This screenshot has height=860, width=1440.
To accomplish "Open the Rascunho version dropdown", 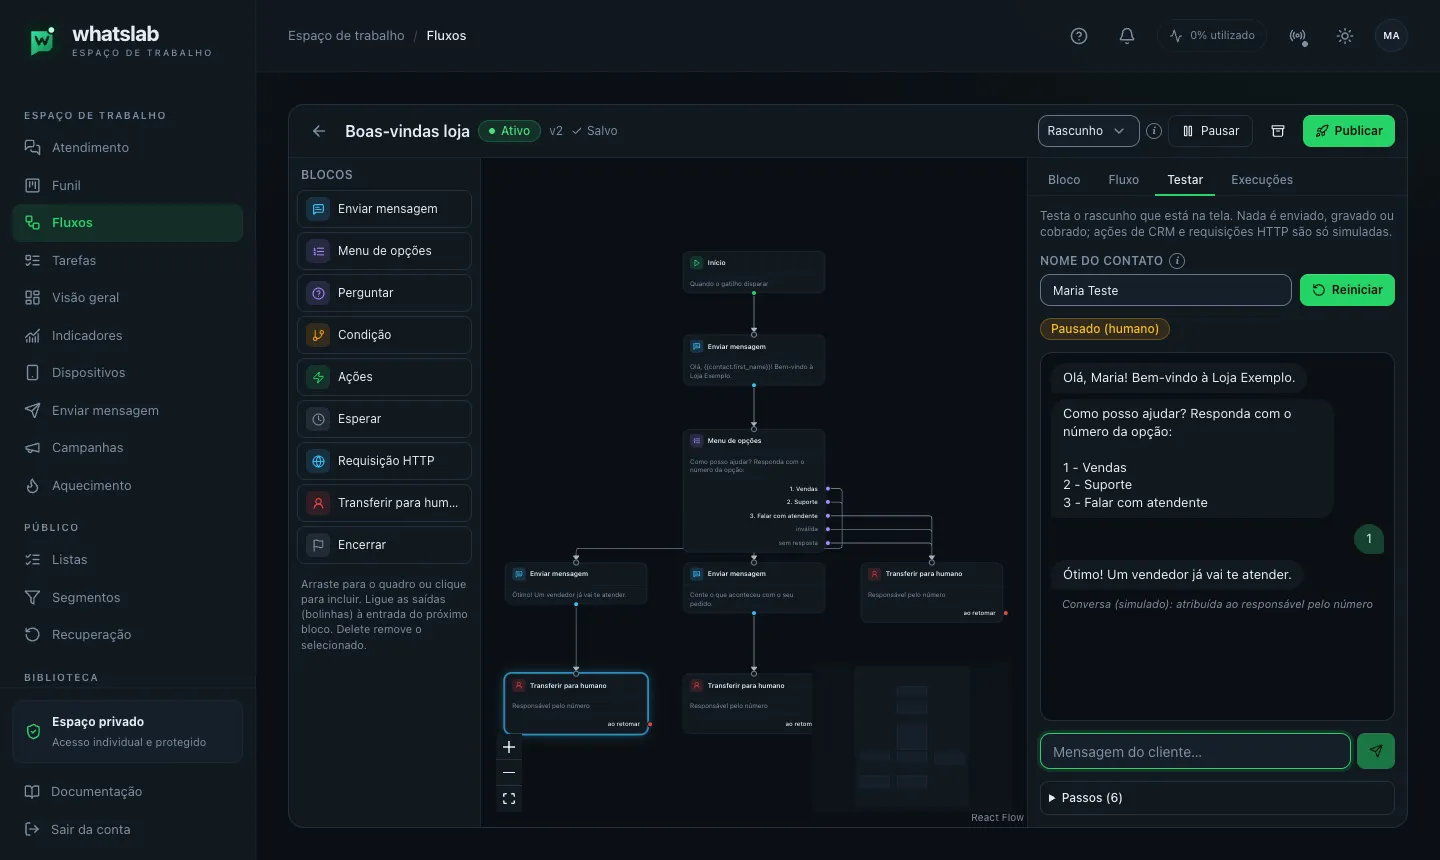I will [x=1088, y=131].
